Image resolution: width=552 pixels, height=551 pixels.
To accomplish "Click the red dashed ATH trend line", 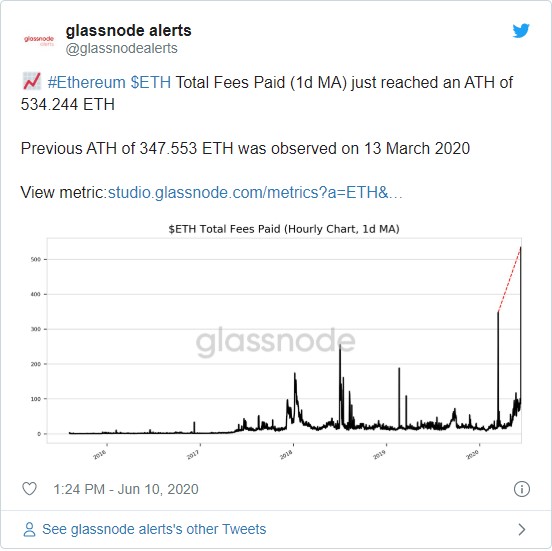I will pos(509,280).
